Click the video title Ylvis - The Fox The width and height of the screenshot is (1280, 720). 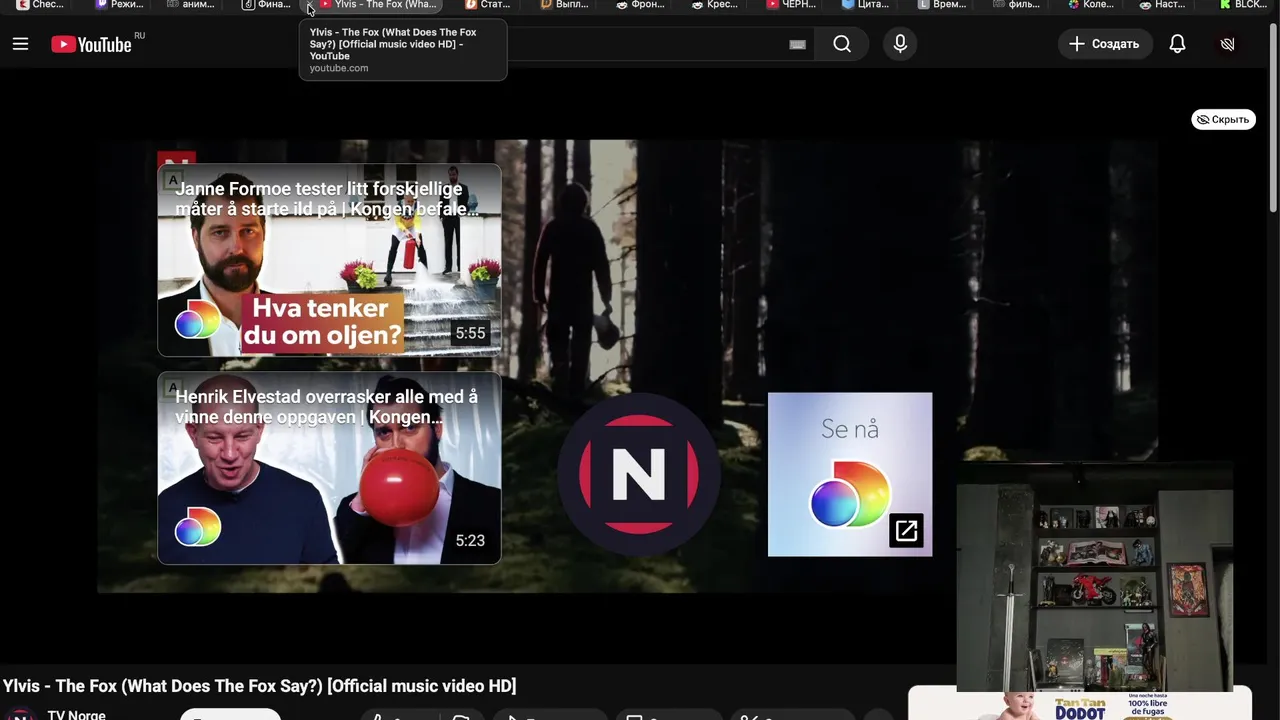coord(260,686)
